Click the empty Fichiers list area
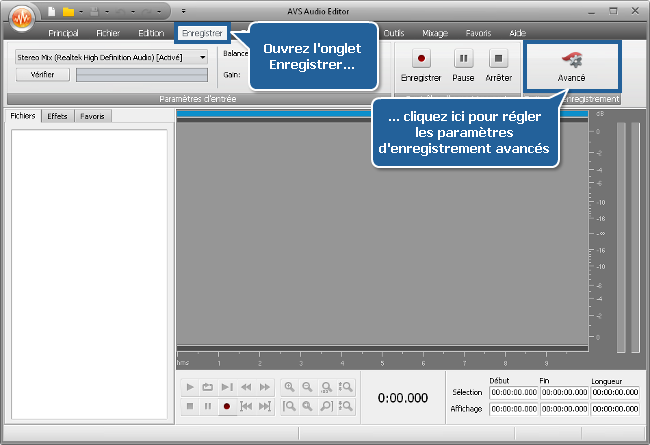650x445 pixels. pyautogui.click(x=89, y=274)
